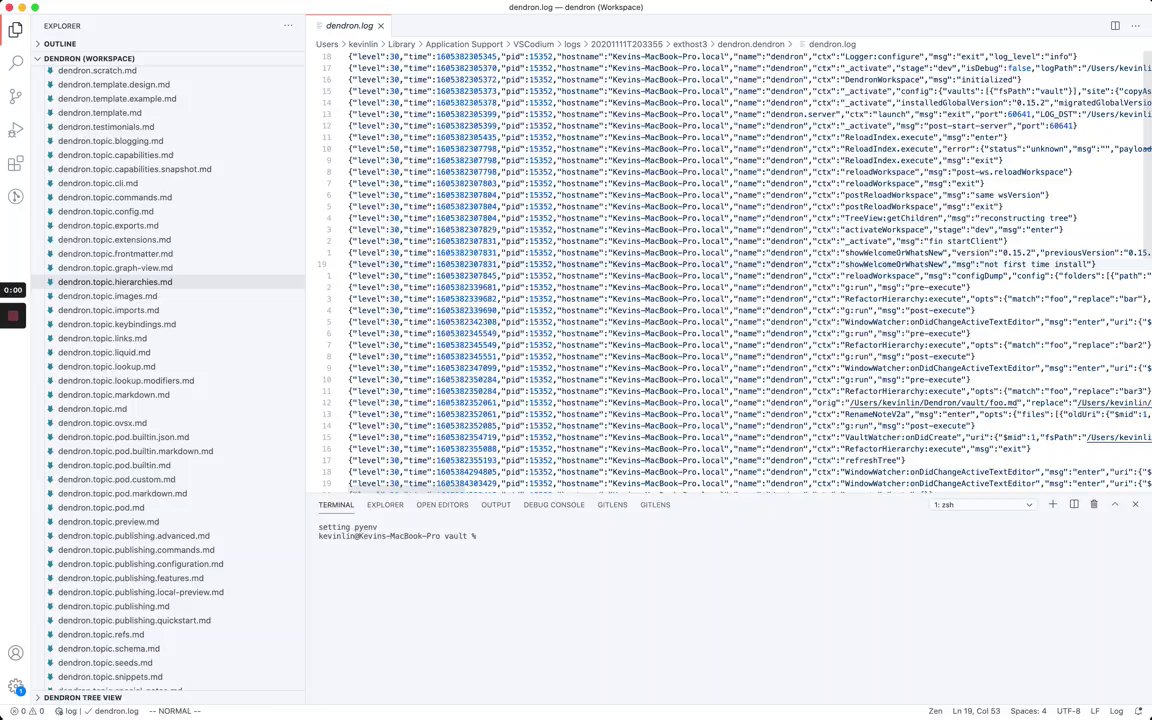The image size is (1152, 720).
Task: Click 'kevinlin' breadcrumb segment
Action: click(363, 44)
